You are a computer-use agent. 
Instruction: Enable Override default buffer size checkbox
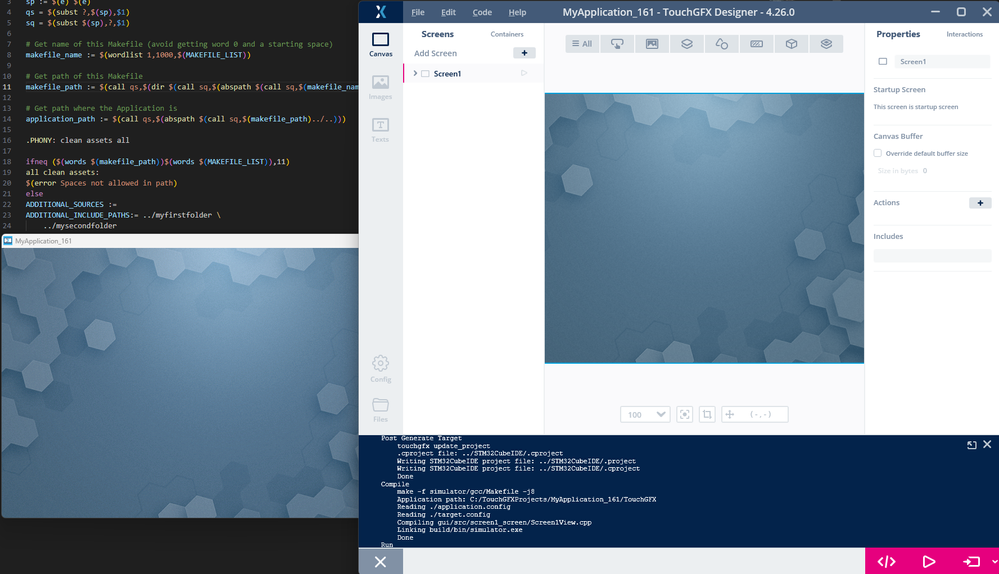pos(877,153)
